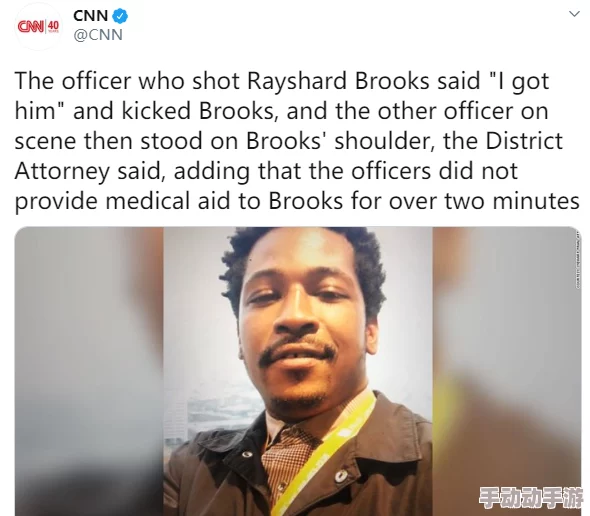
Task: Click the blurred left panel of the photo
Action: [89, 371]
